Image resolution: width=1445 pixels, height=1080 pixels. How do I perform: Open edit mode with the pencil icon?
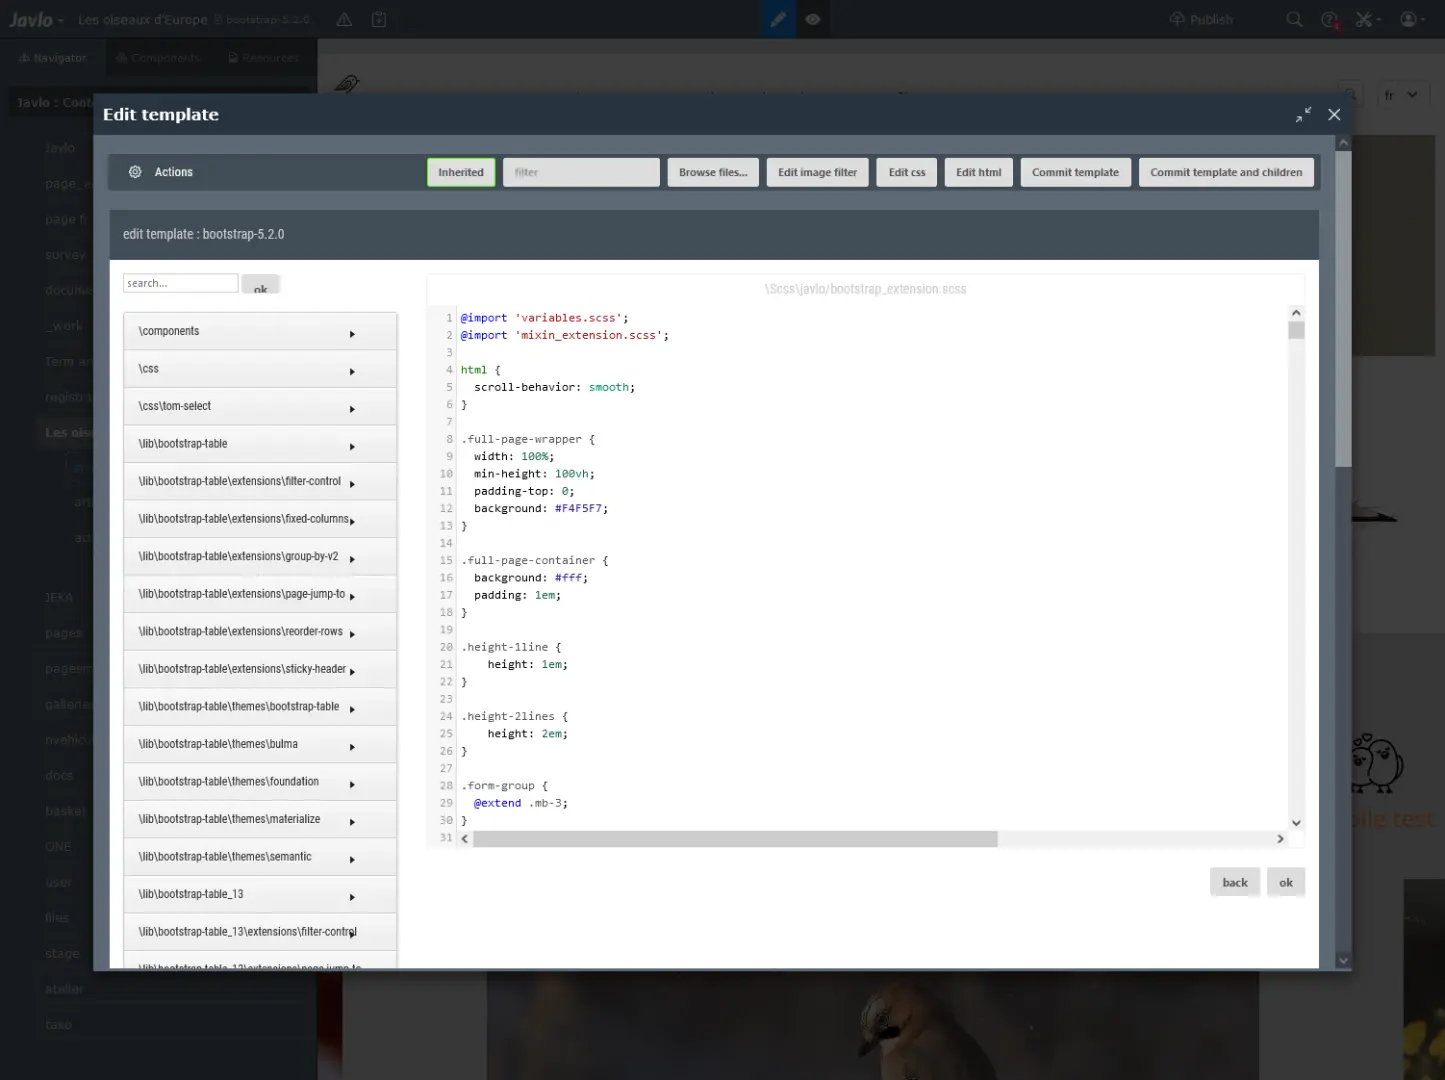pos(778,18)
